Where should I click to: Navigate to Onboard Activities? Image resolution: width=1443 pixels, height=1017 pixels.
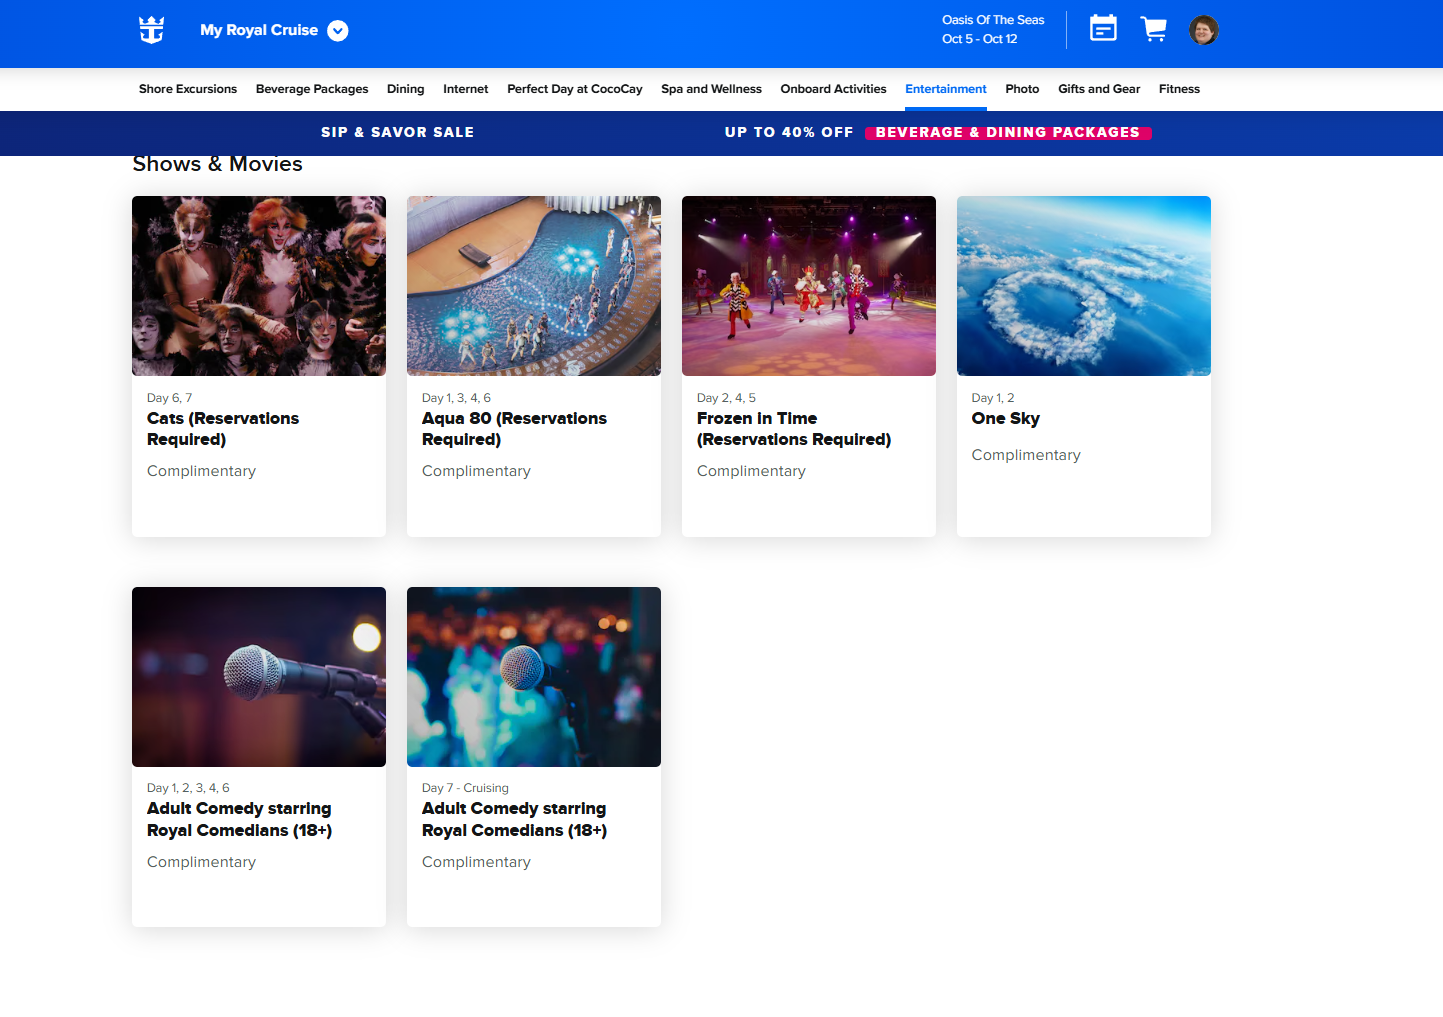pos(833,89)
